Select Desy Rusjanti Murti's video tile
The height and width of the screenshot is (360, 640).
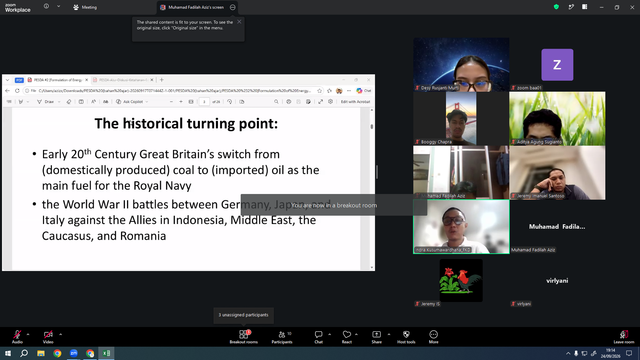(x=461, y=64)
